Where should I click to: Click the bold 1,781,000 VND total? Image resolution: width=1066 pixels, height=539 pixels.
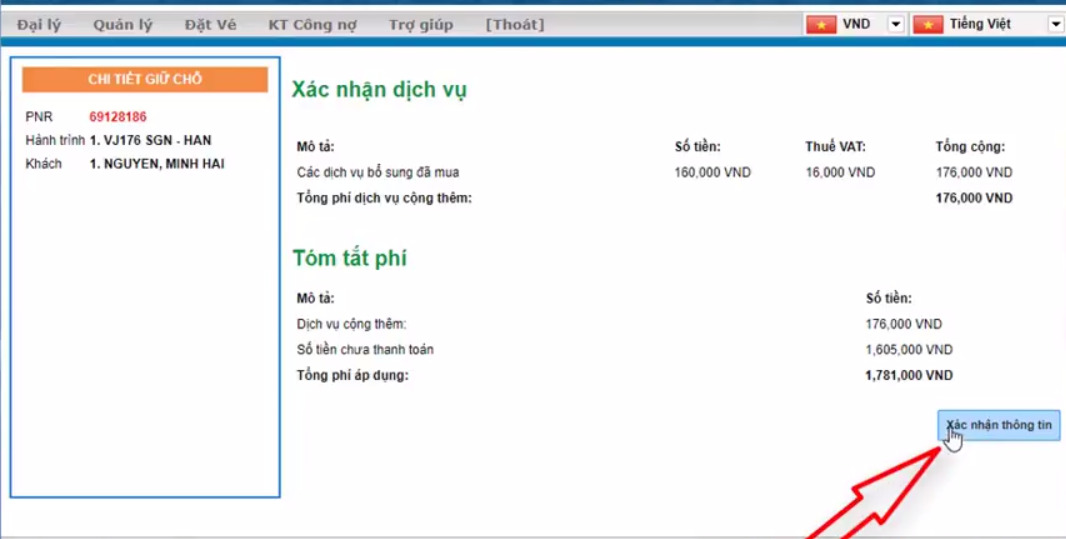click(909, 375)
